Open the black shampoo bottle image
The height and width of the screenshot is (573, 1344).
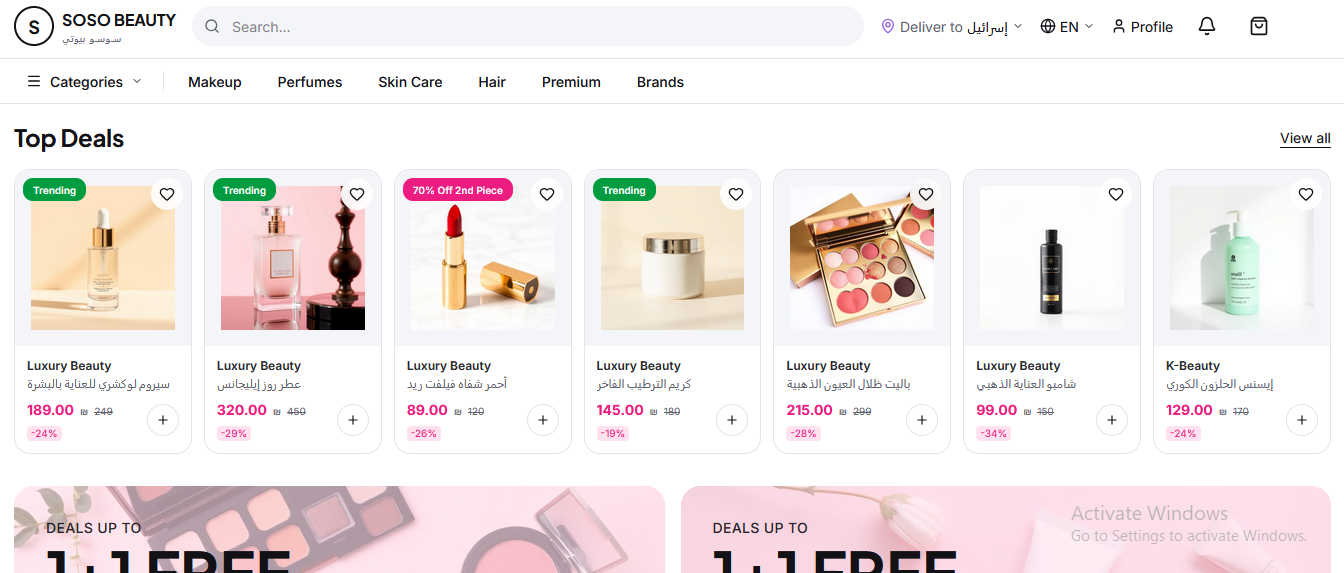click(1052, 258)
